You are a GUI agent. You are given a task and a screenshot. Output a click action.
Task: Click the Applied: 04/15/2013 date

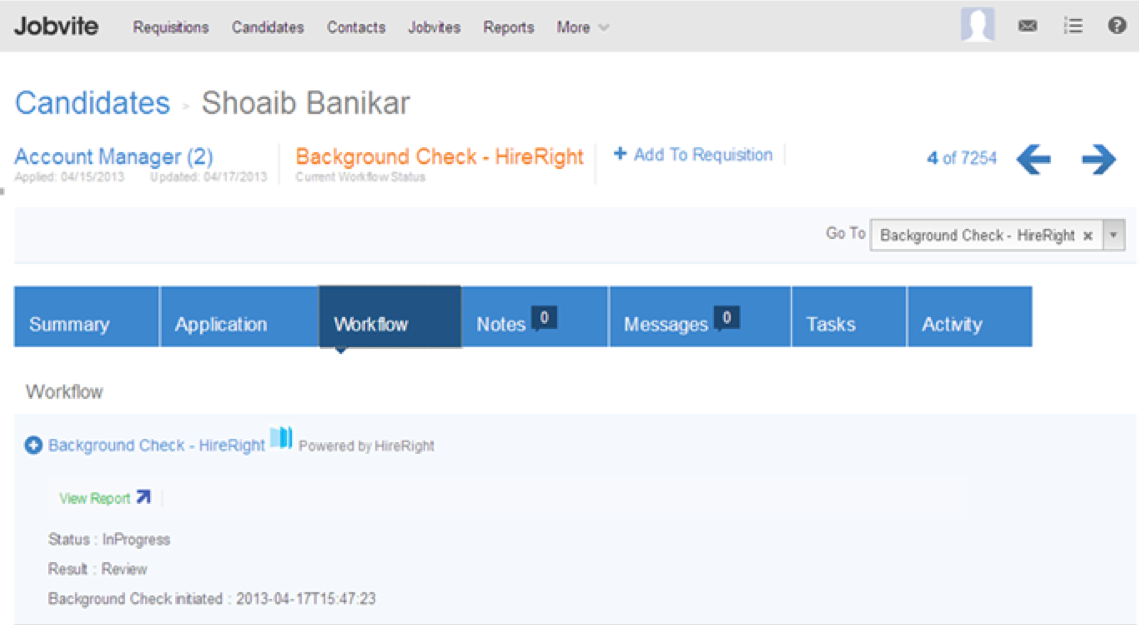click(x=69, y=177)
